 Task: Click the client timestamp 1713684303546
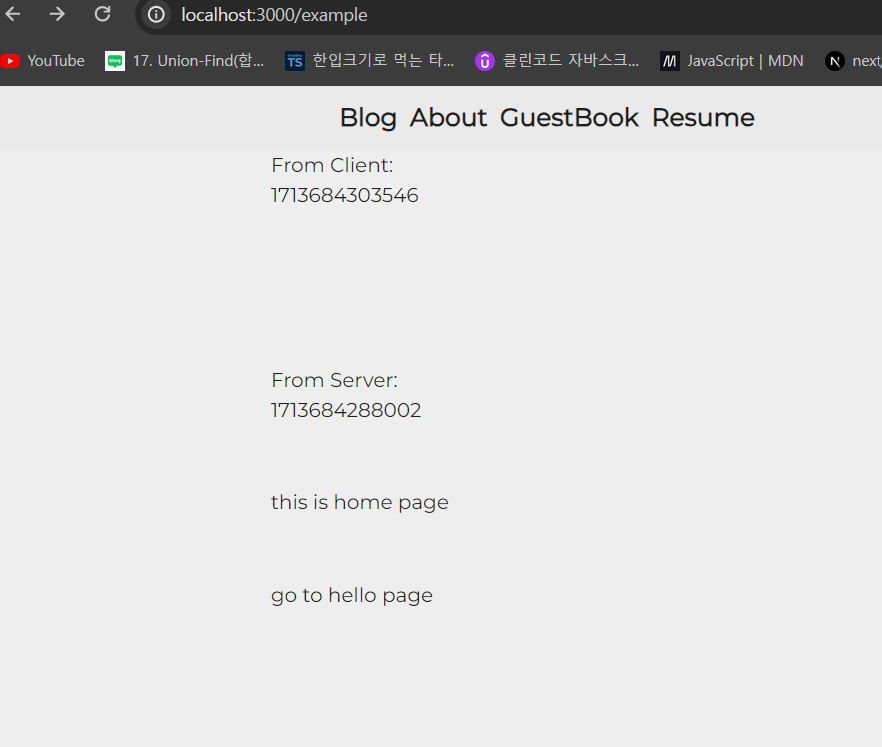pyautogui.click(x=345, y=196)
